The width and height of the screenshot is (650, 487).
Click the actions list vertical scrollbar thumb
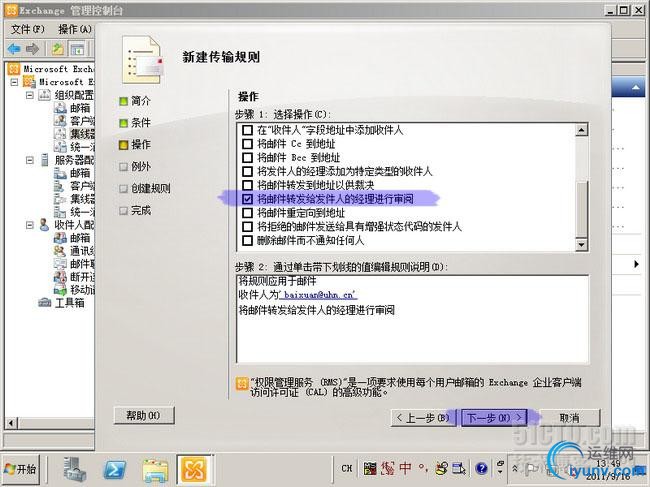[582, 208]
